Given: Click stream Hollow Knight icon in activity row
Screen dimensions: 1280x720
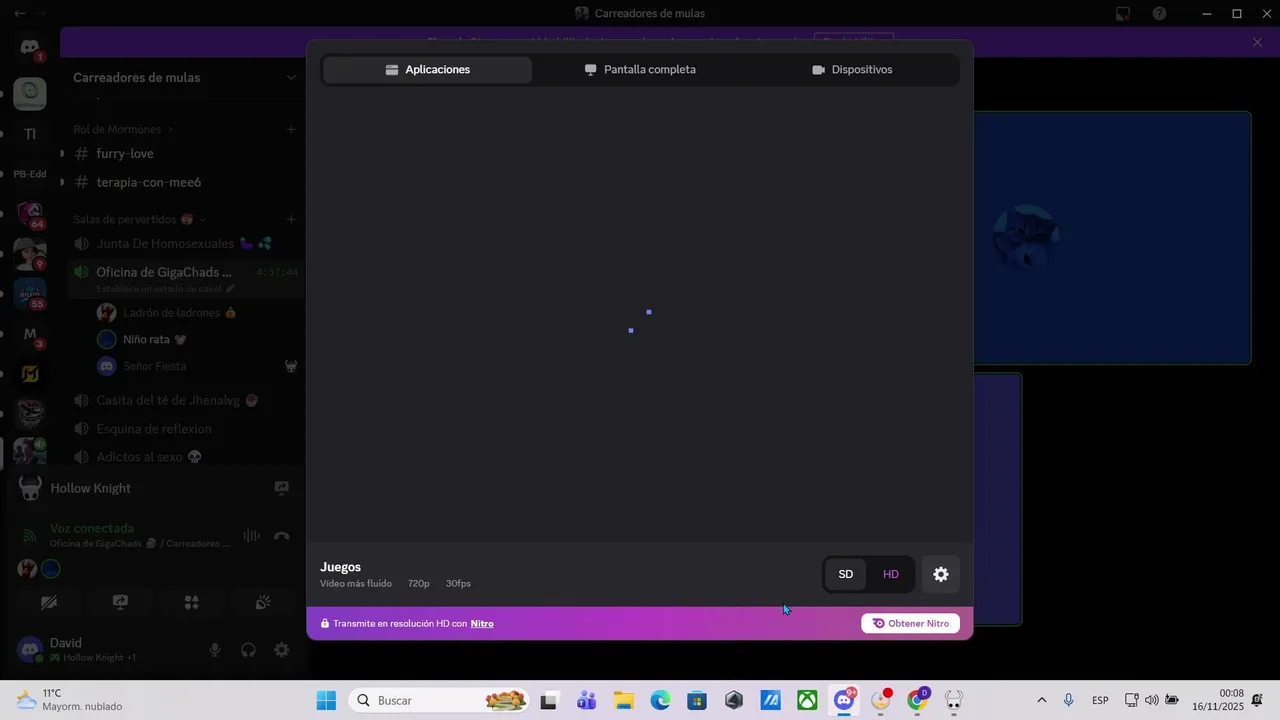Looking at the screenshot, I should pos(282,488).
